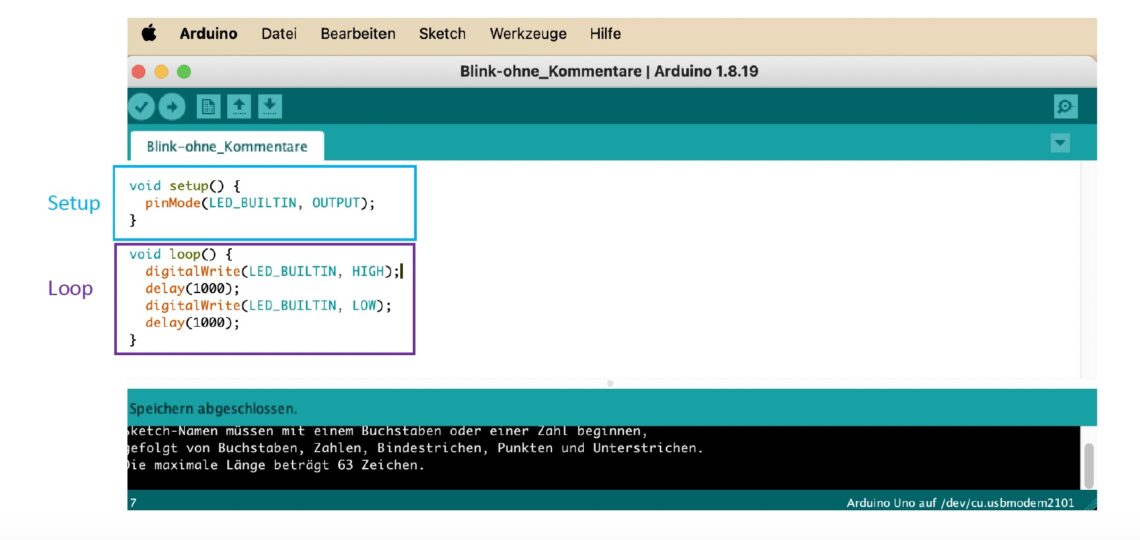Open the Serial Monitor magnifier icon

1065,106
